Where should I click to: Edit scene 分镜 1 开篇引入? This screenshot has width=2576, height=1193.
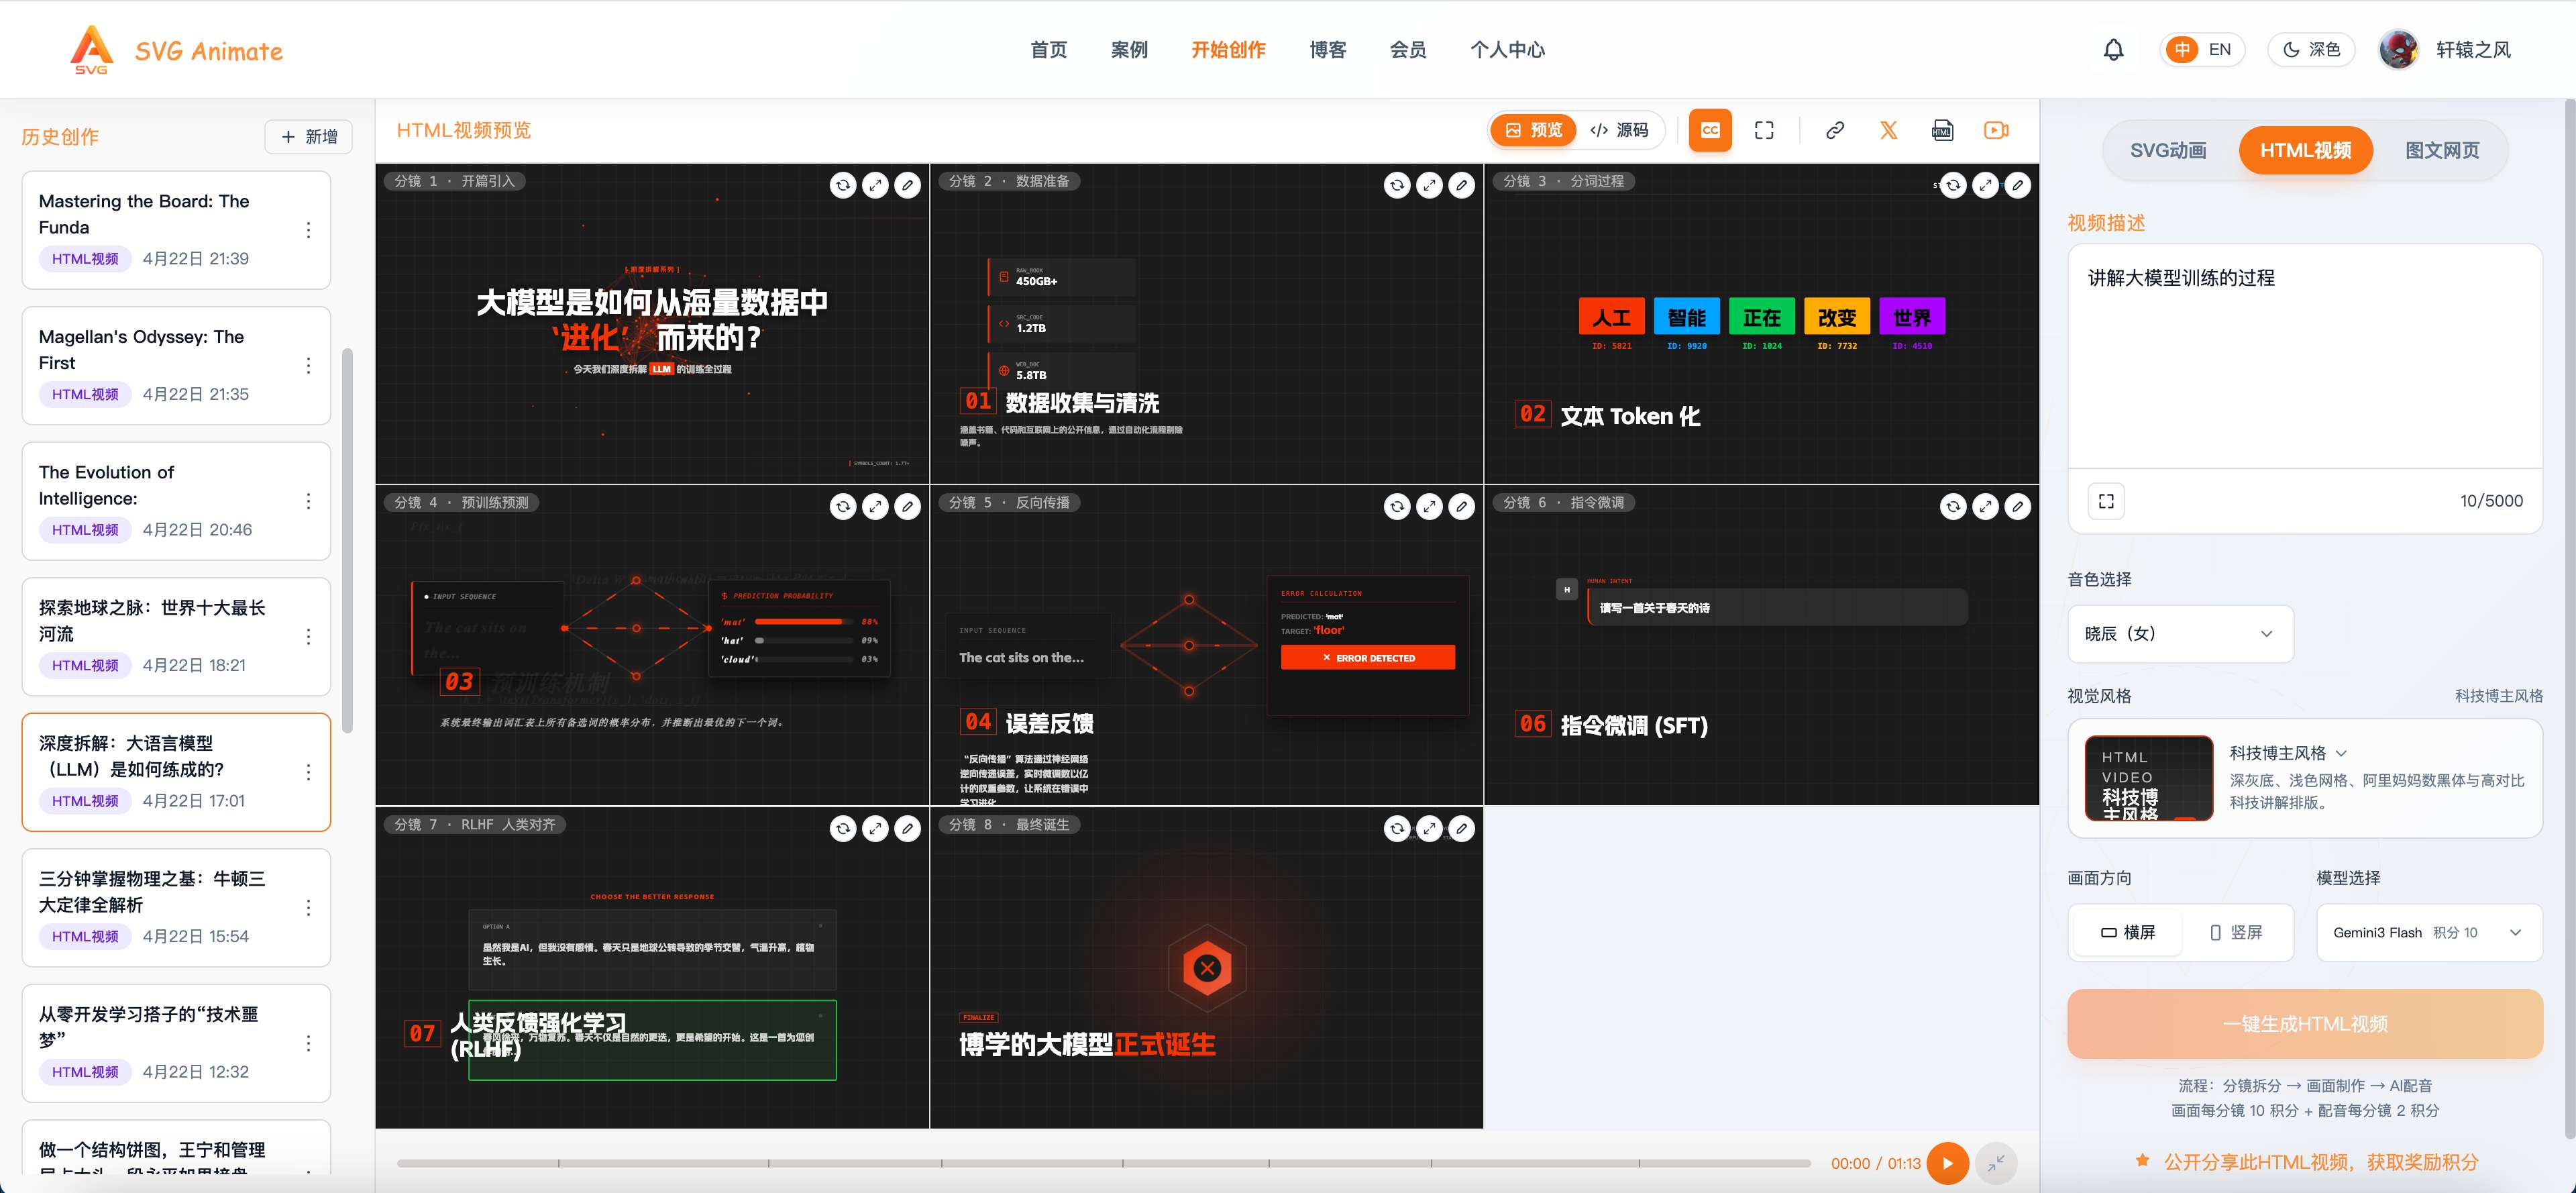[x=907, y=185]
